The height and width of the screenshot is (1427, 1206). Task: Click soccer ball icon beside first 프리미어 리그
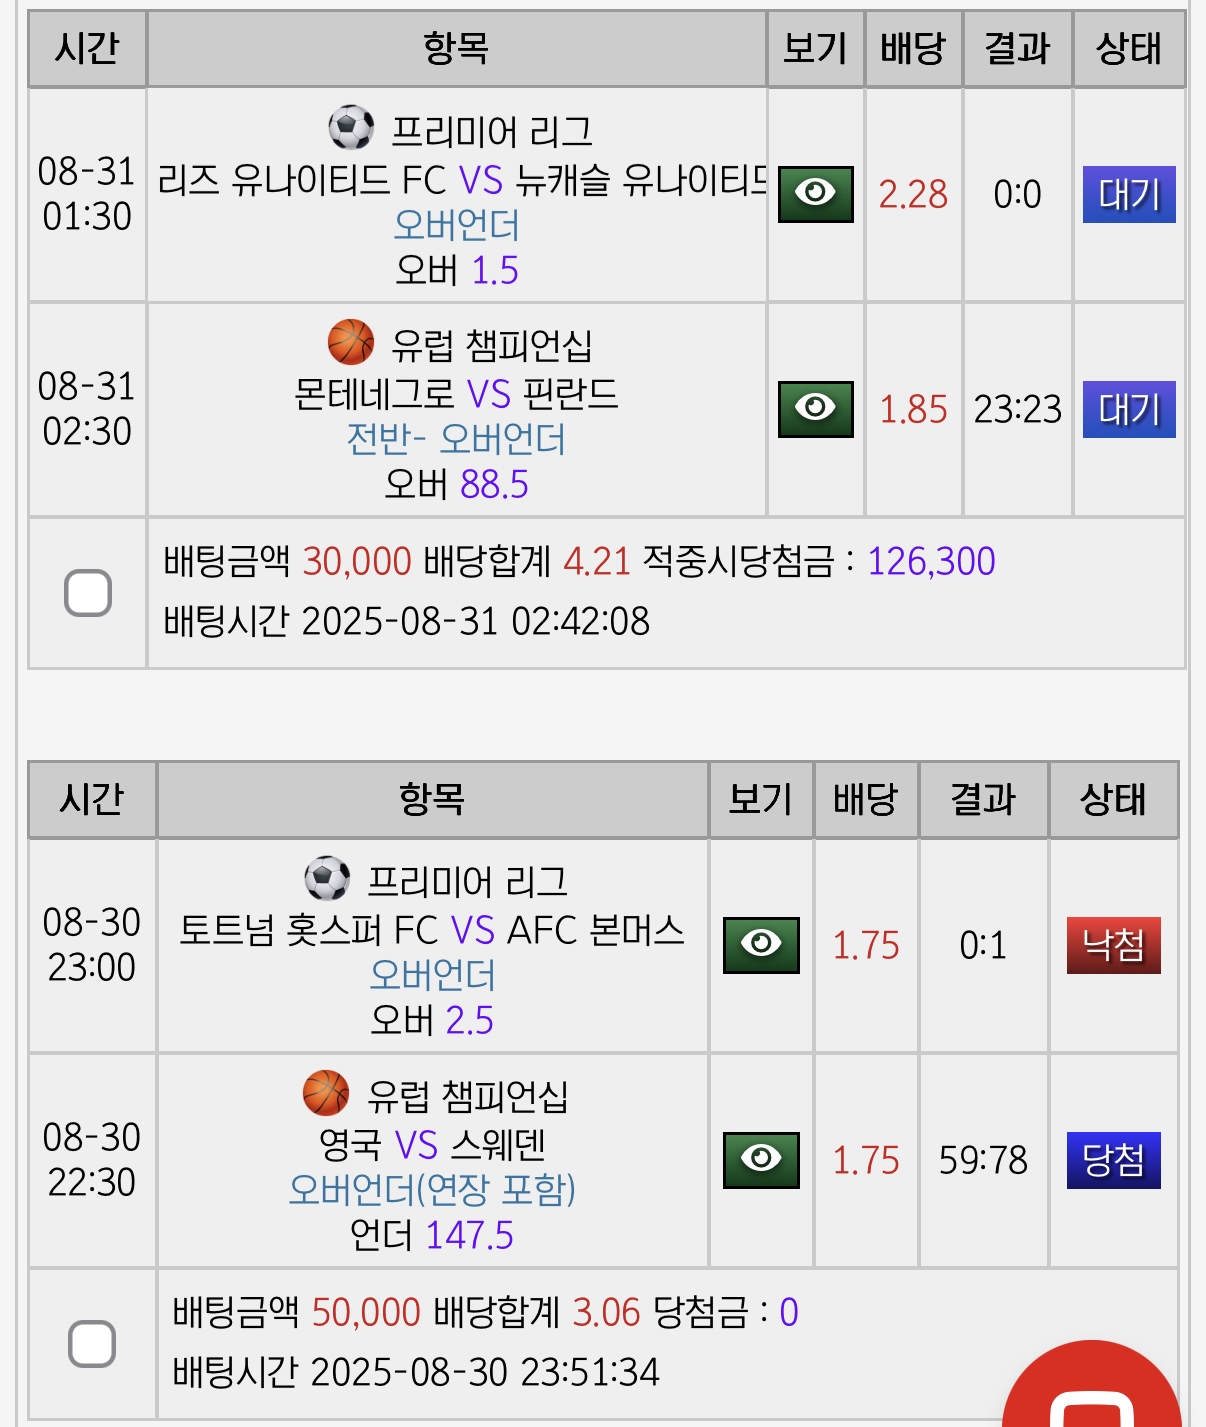point(351,128)
